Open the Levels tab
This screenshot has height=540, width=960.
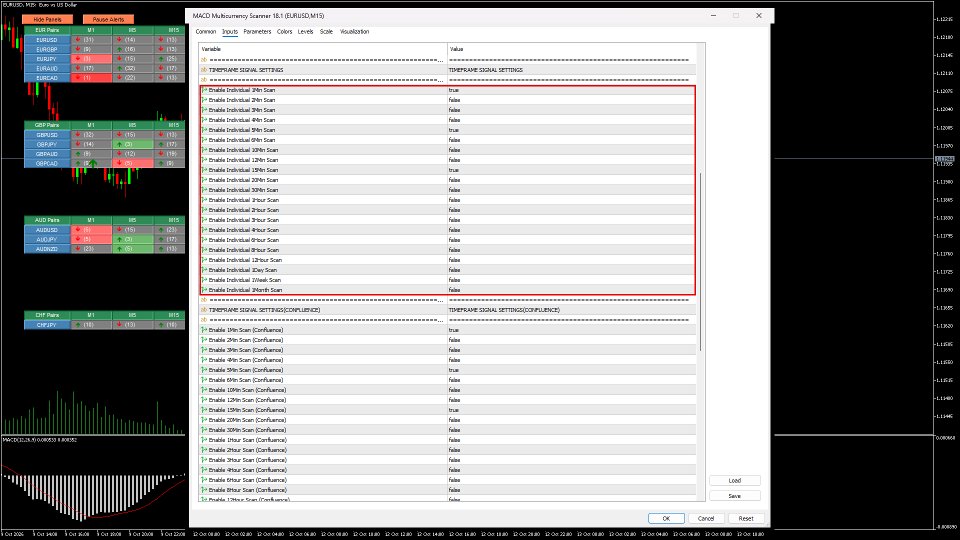point(306,32)
